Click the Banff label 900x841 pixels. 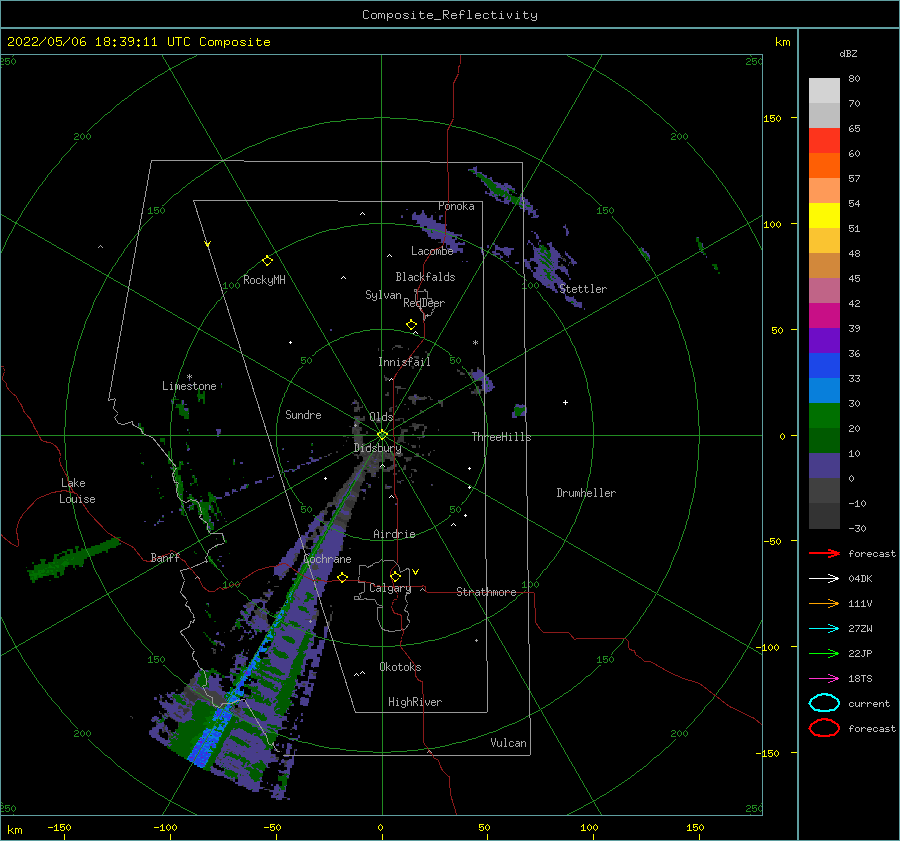[x=165, y=557]
